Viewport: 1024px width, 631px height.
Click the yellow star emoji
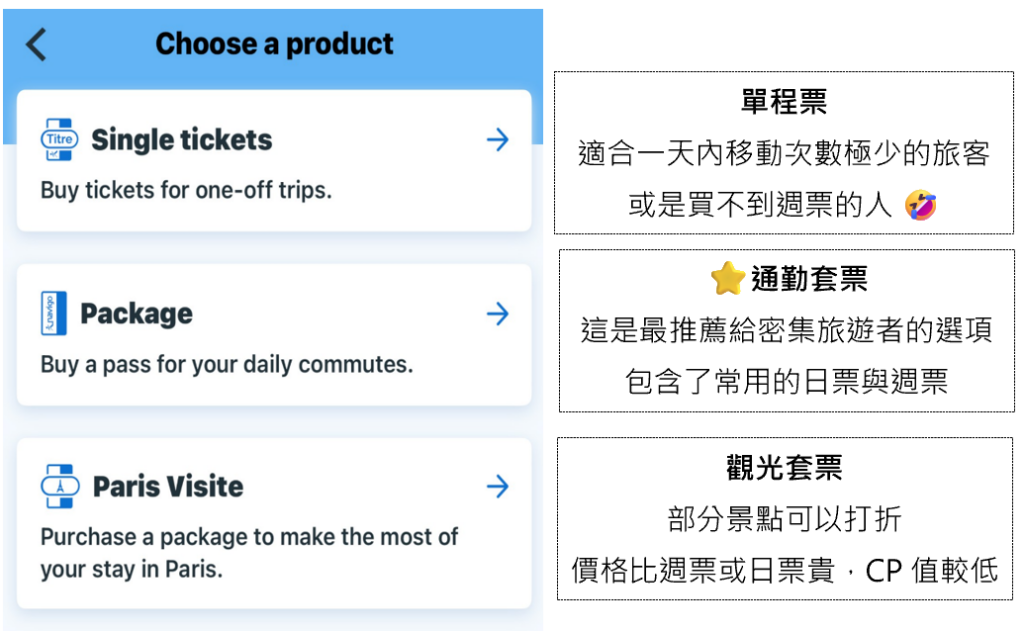pyautogui.click(x=727, y=278)
